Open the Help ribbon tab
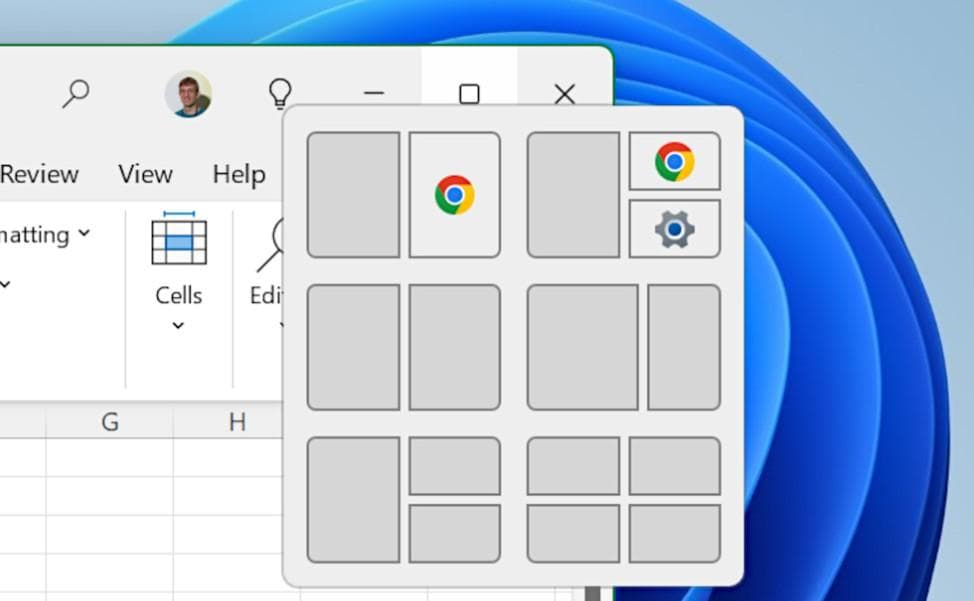 [x=239, y=174]
